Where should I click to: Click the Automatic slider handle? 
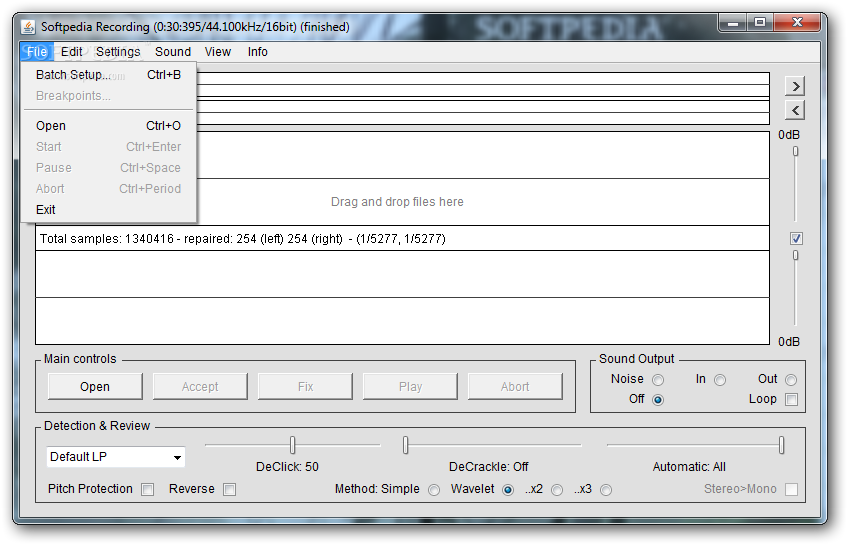pyautogui.click(x=781, y=445)
